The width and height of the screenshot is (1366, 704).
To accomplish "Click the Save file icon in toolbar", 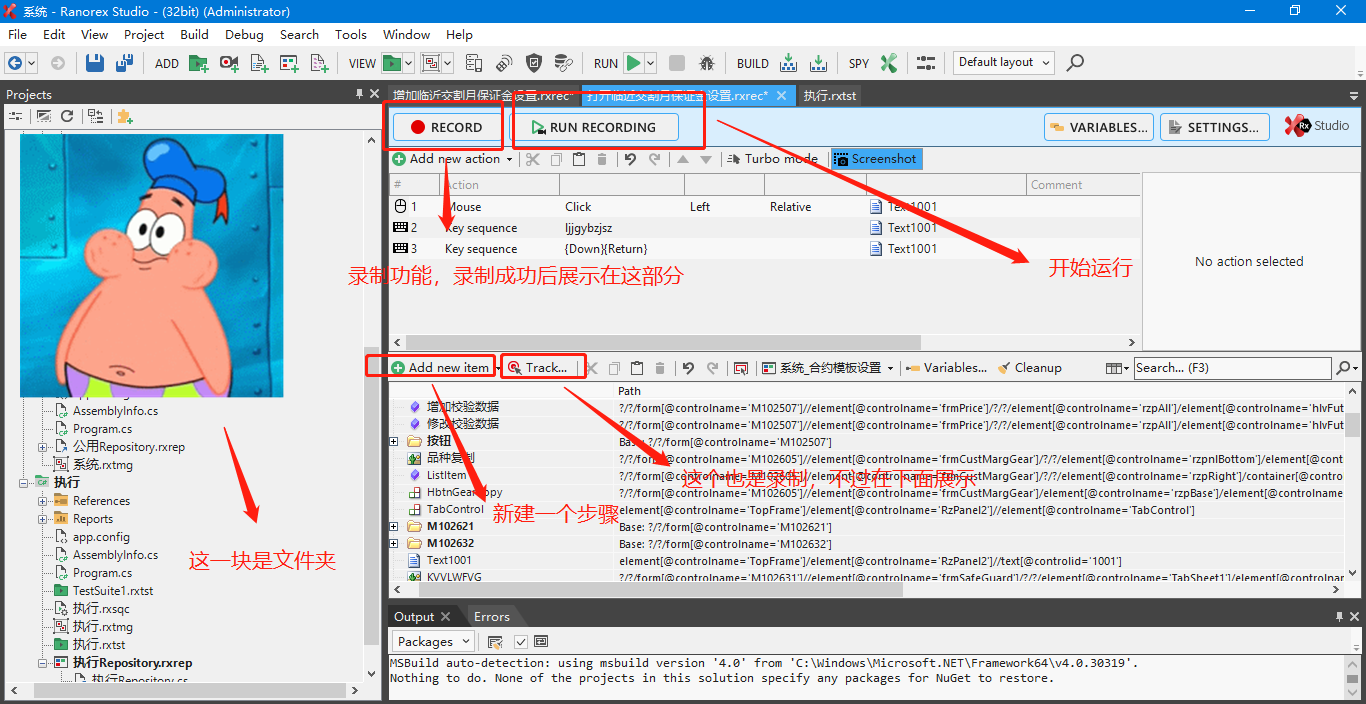I will coord(95,63).
